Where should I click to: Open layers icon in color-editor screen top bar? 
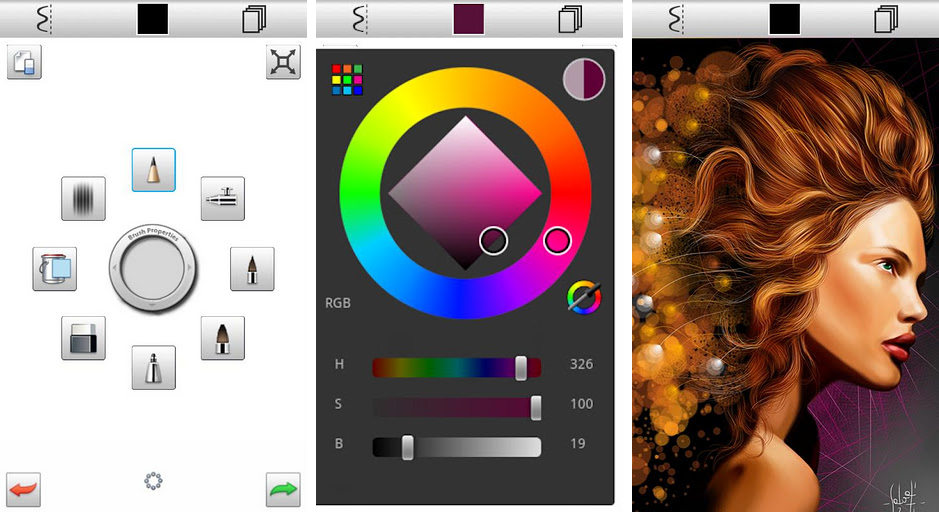point(571,19)
